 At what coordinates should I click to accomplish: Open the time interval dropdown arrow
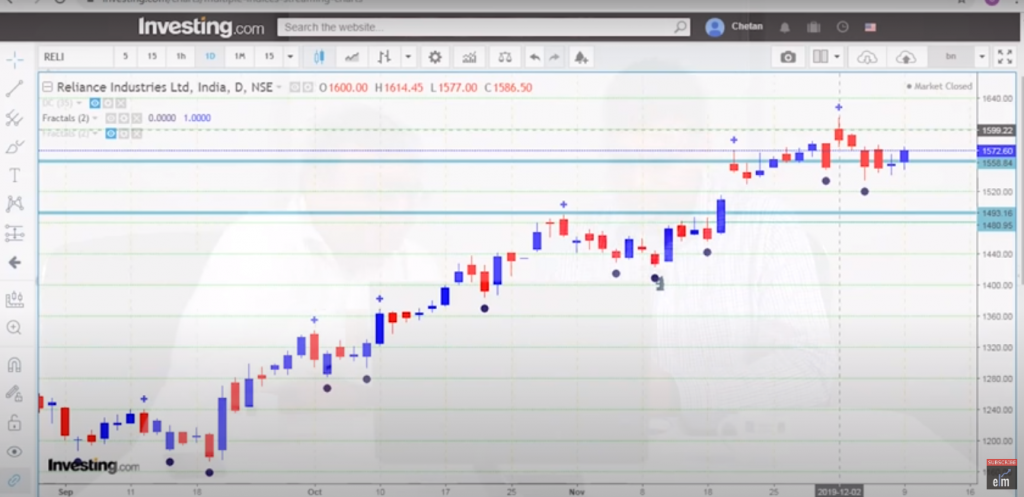(x=290, y=57)
